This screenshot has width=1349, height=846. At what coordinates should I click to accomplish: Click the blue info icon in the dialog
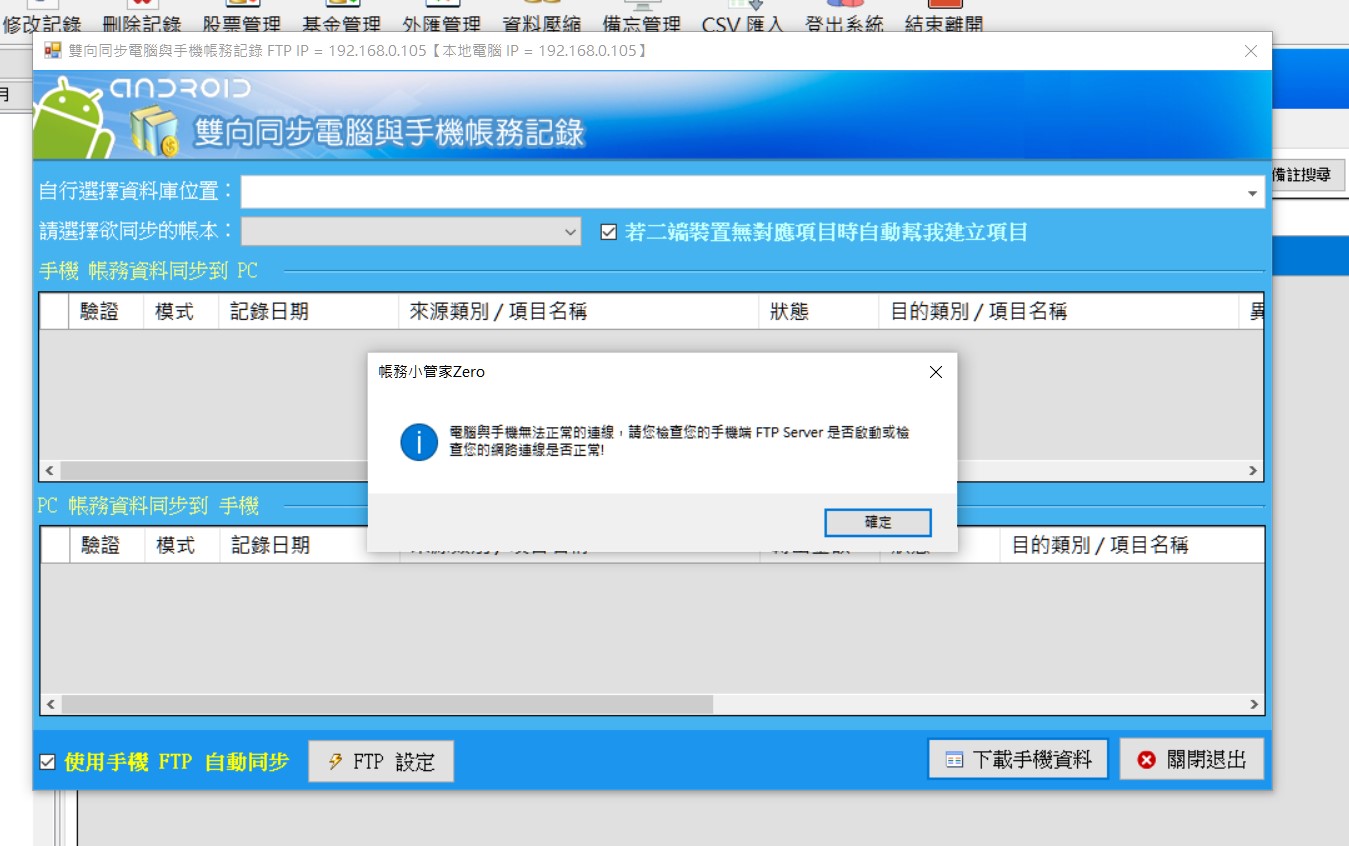tap(419, 441)
